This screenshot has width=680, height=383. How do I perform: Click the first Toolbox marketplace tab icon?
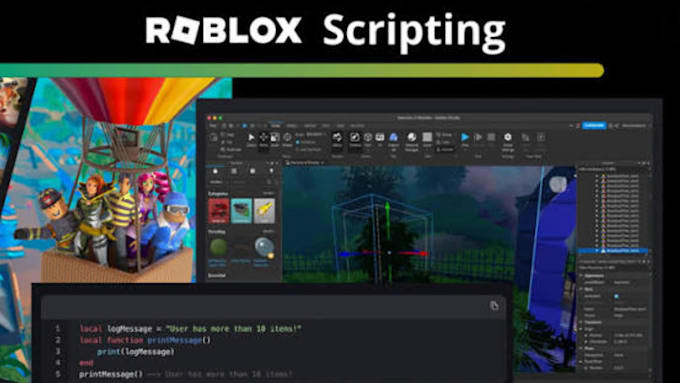(x=216, y=171)
